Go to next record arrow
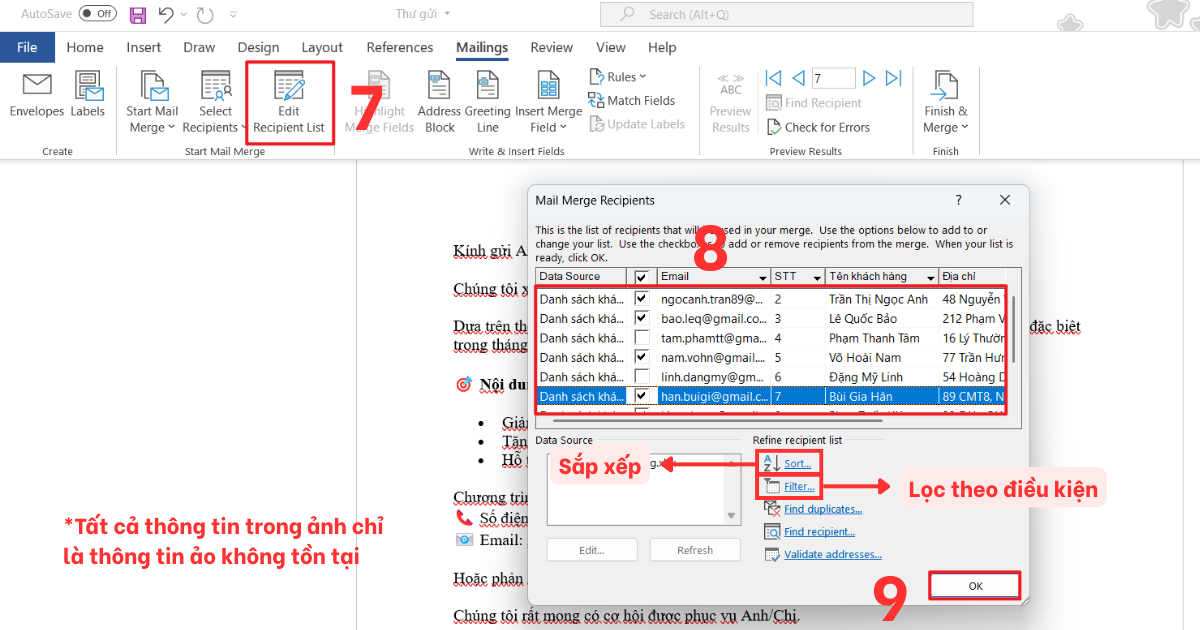The width and height of the screenshot is (1200, 630). click(x=869, y=78)
